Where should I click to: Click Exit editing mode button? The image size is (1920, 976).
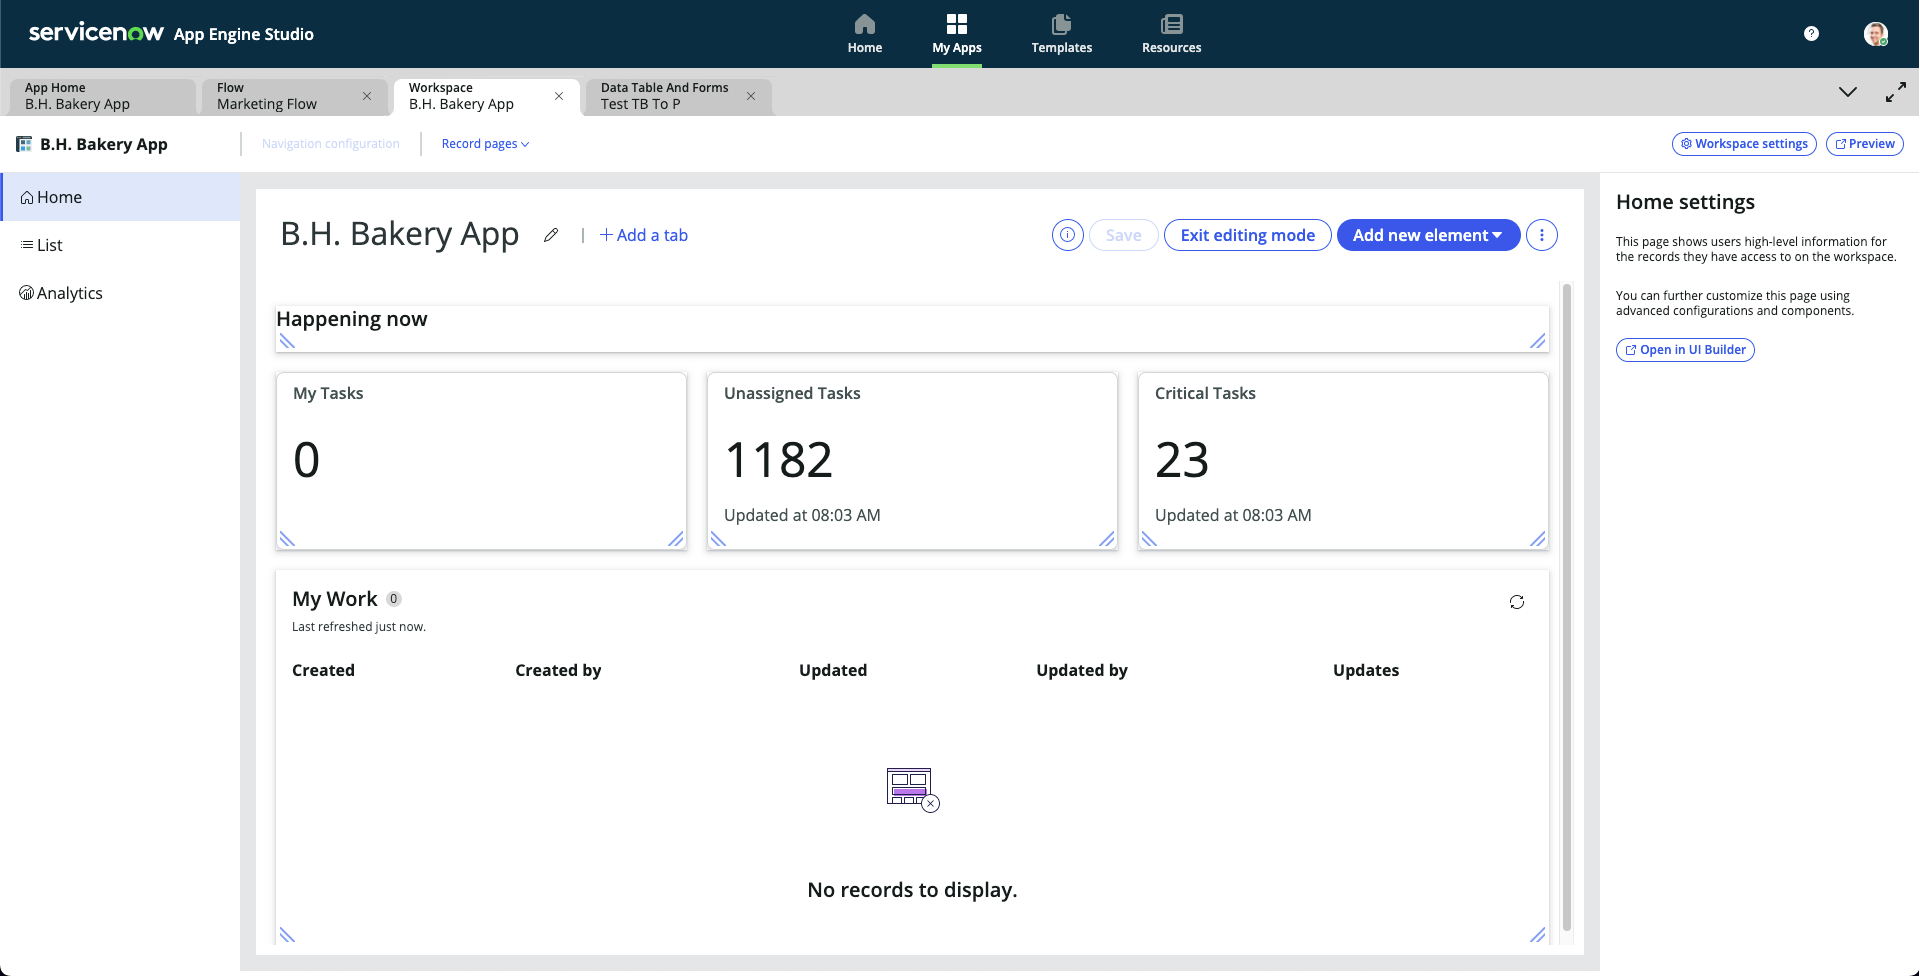tap(1247, 235)
